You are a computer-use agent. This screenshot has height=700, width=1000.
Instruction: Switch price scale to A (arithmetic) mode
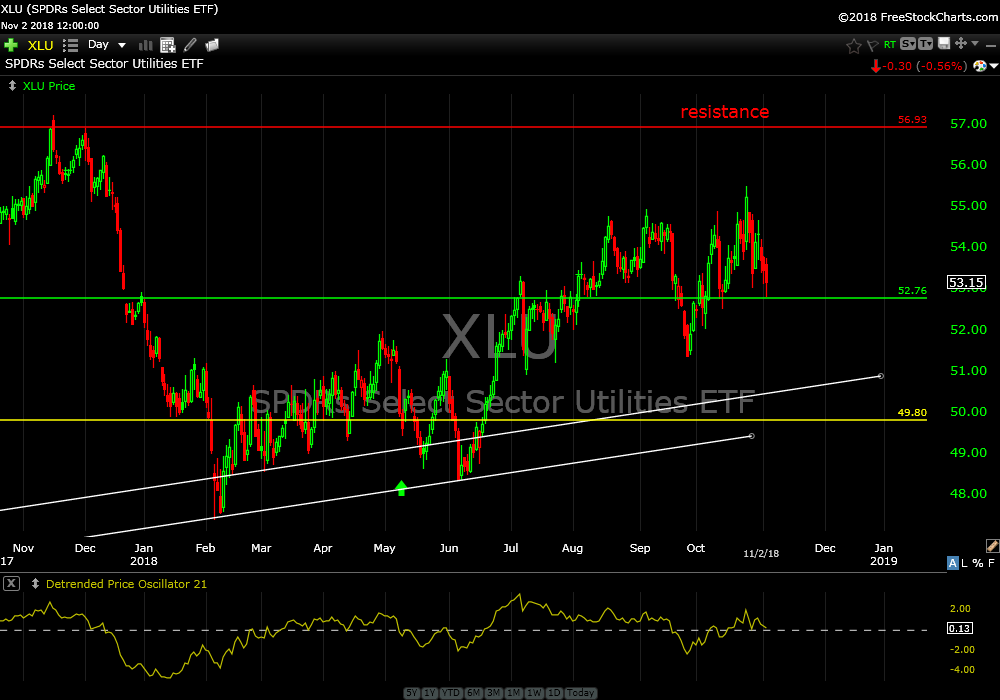952,563
